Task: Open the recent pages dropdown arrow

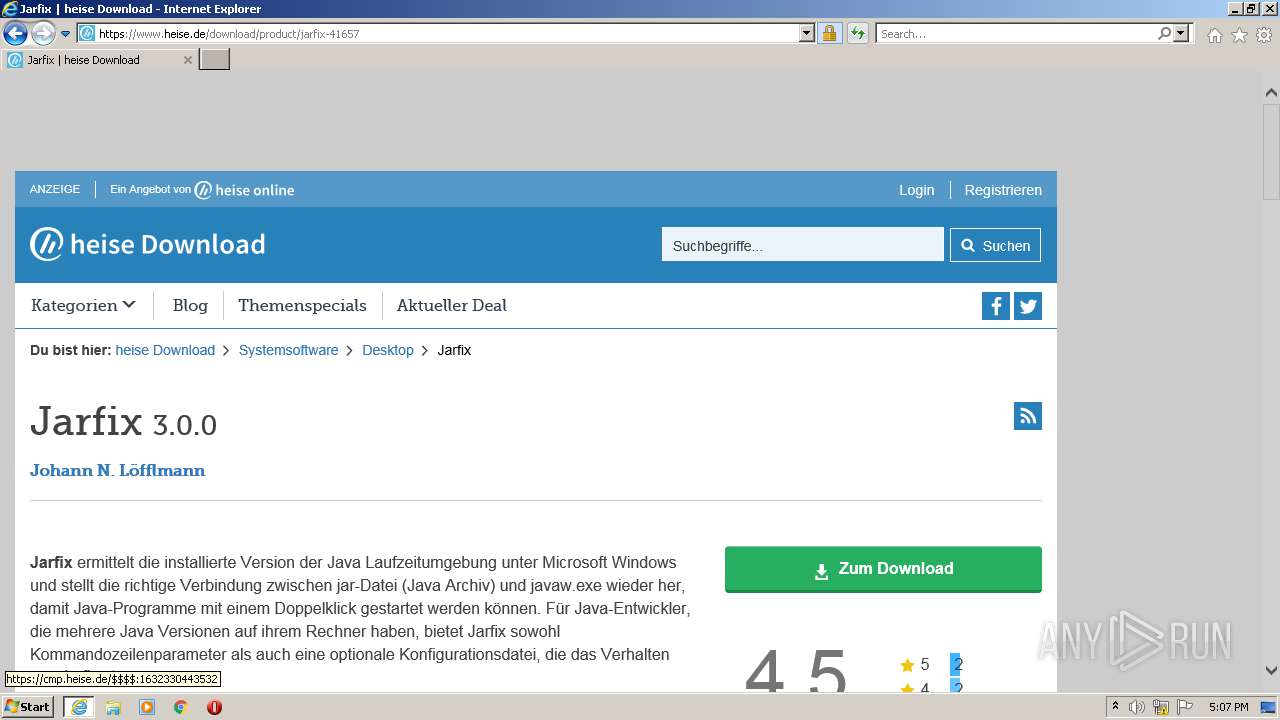Action: 66,34
